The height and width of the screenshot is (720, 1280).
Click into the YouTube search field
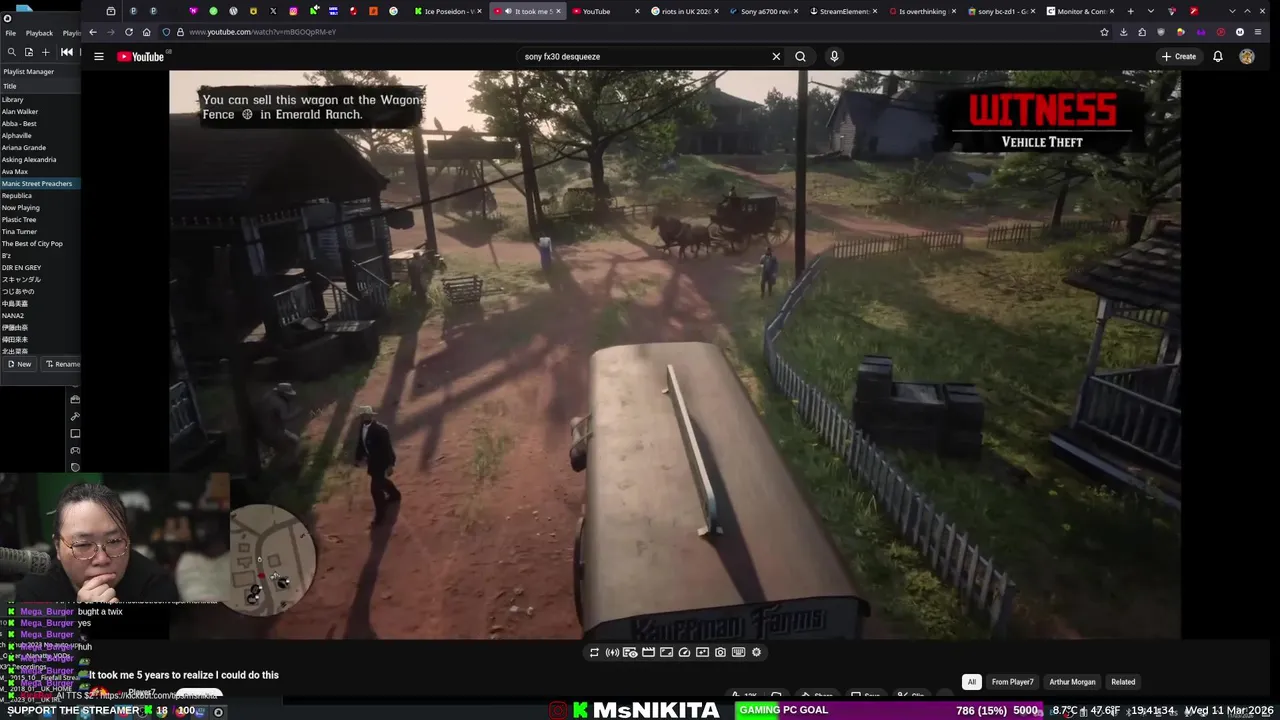pyautogui.click(x=643, y=56)
